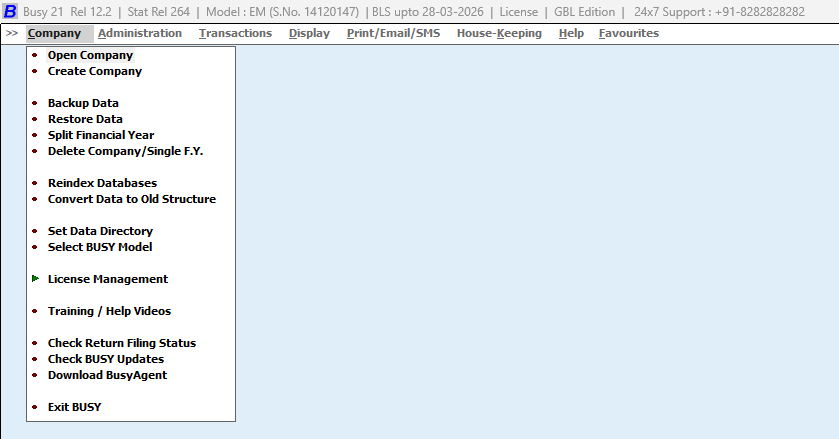Click 'Model : EM (S.No. 14120147)' text
This screenshot has width=839, height=439.
[x=282, y=12]
